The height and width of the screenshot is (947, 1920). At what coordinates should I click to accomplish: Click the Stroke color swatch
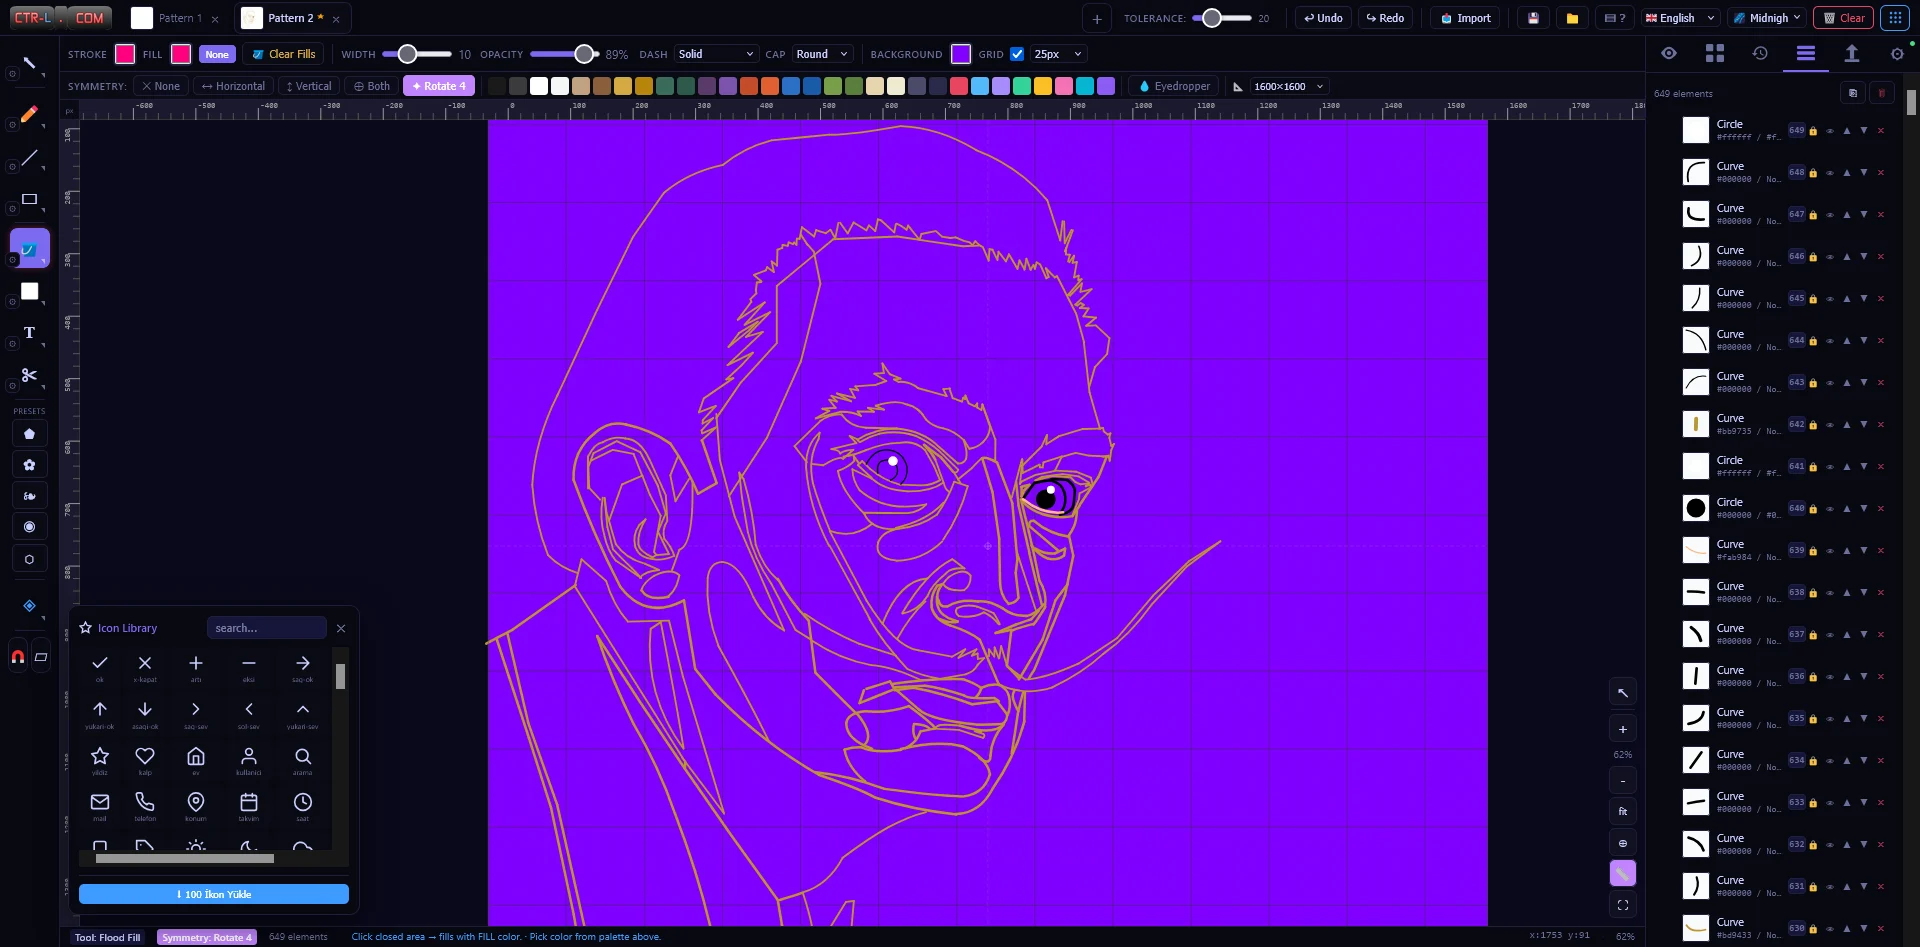[x=125, y=54]
